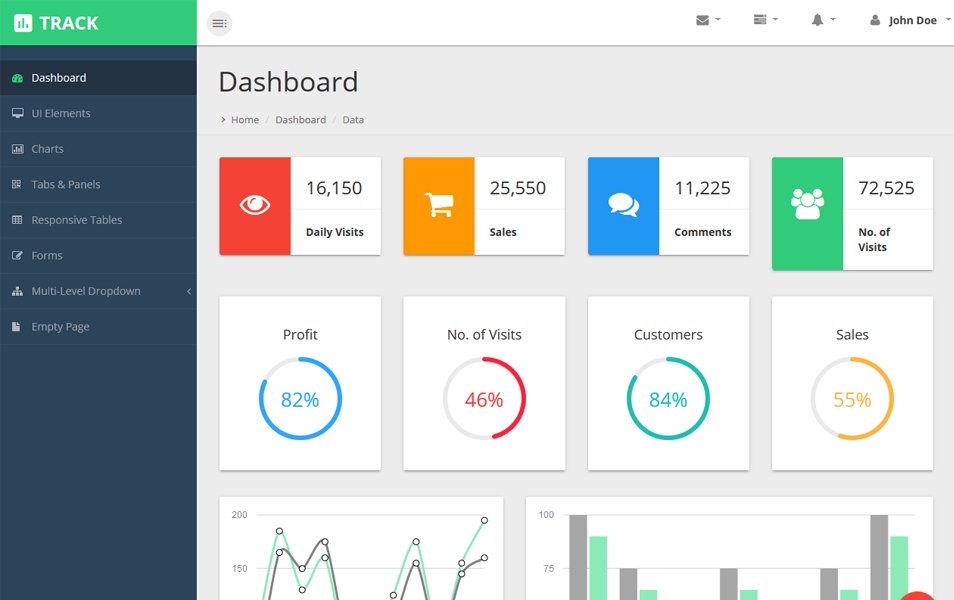
Task: Click the Comments card label
Action: click(703, 232)
